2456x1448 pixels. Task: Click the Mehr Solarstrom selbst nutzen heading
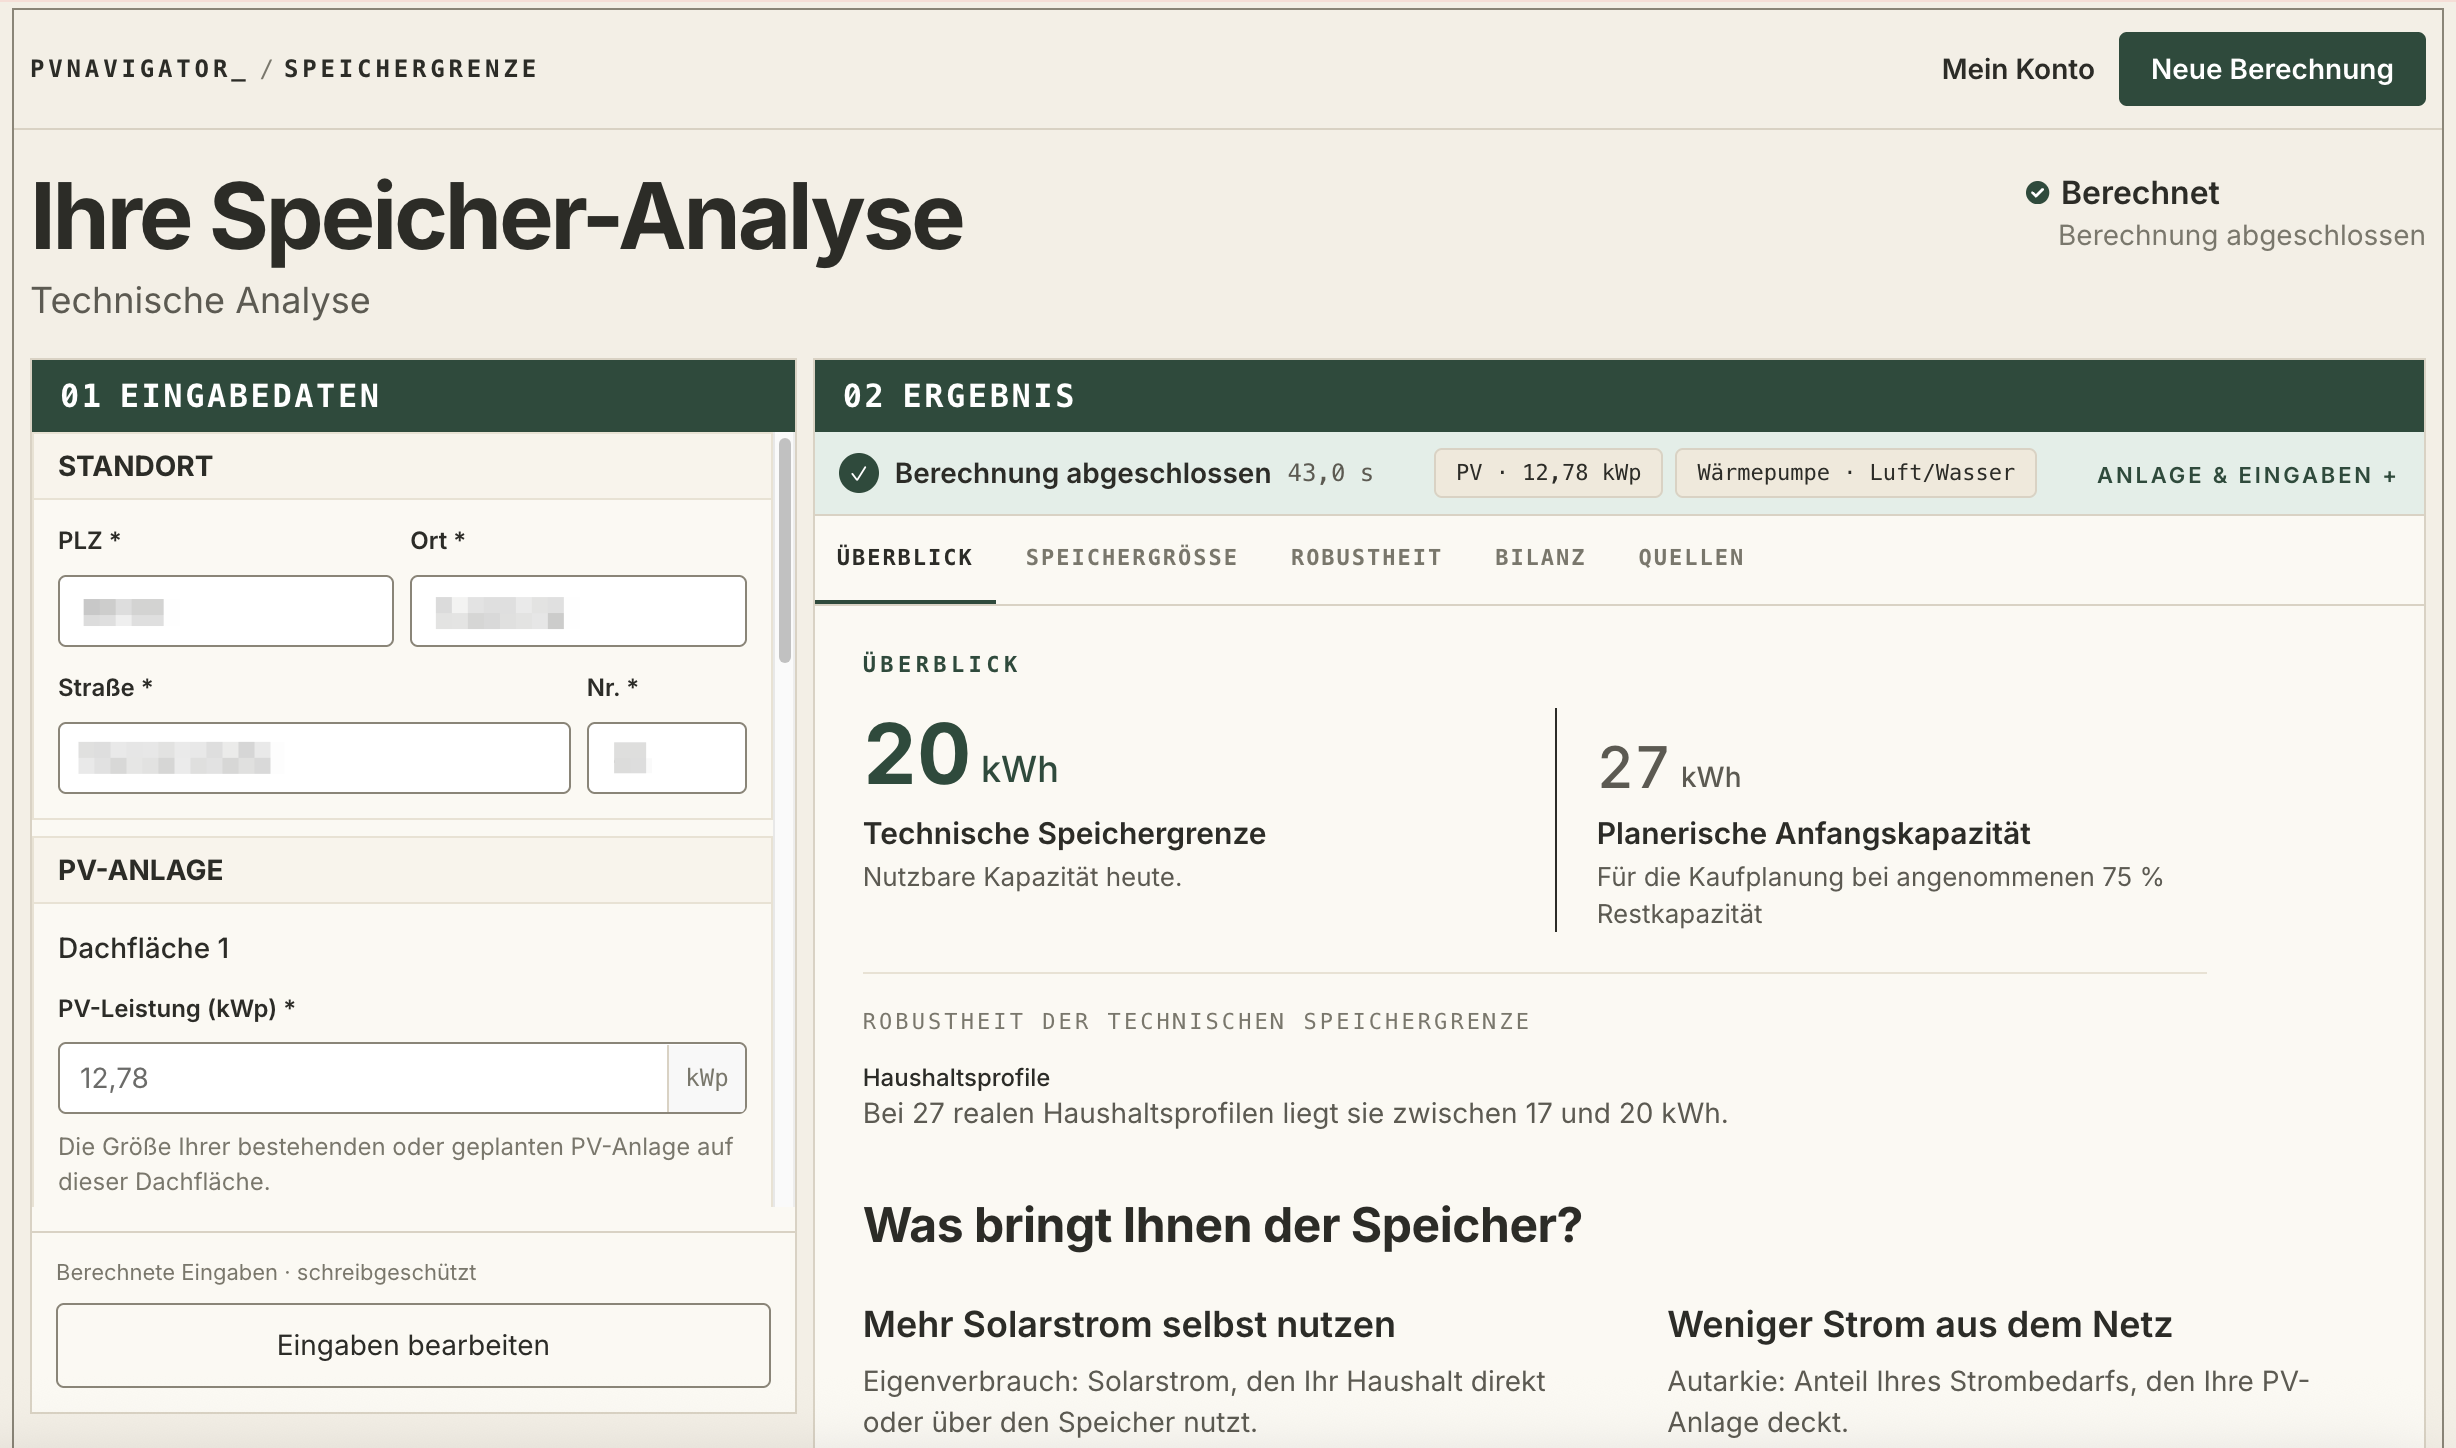point(1129,1324)
